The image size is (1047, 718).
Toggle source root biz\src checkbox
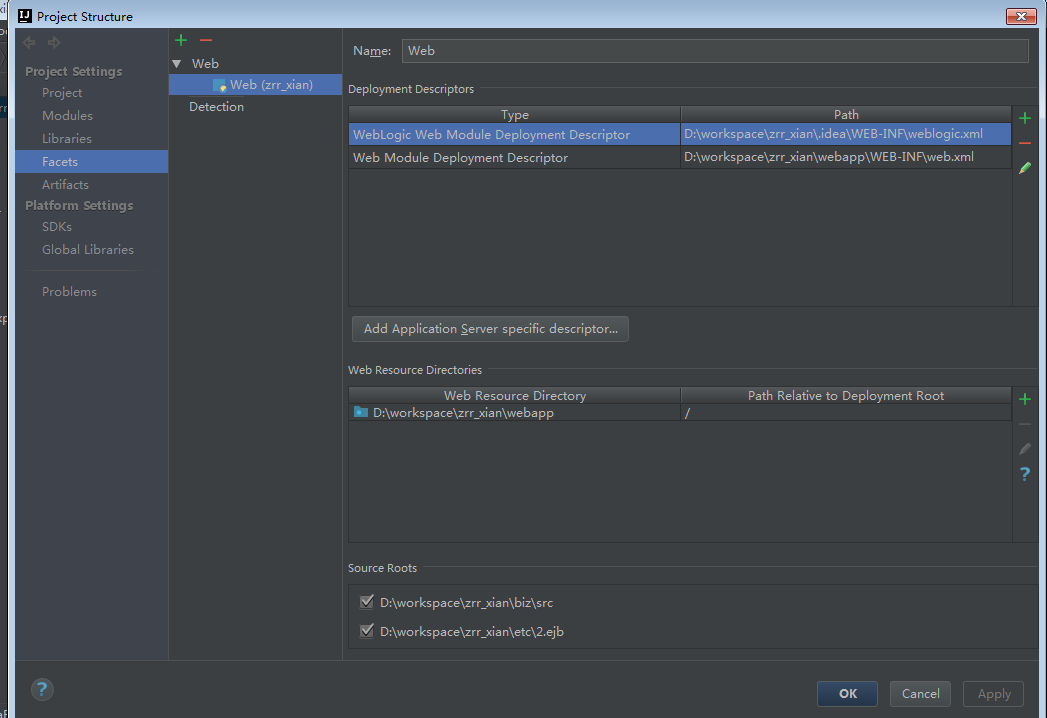tap(367, 602)
